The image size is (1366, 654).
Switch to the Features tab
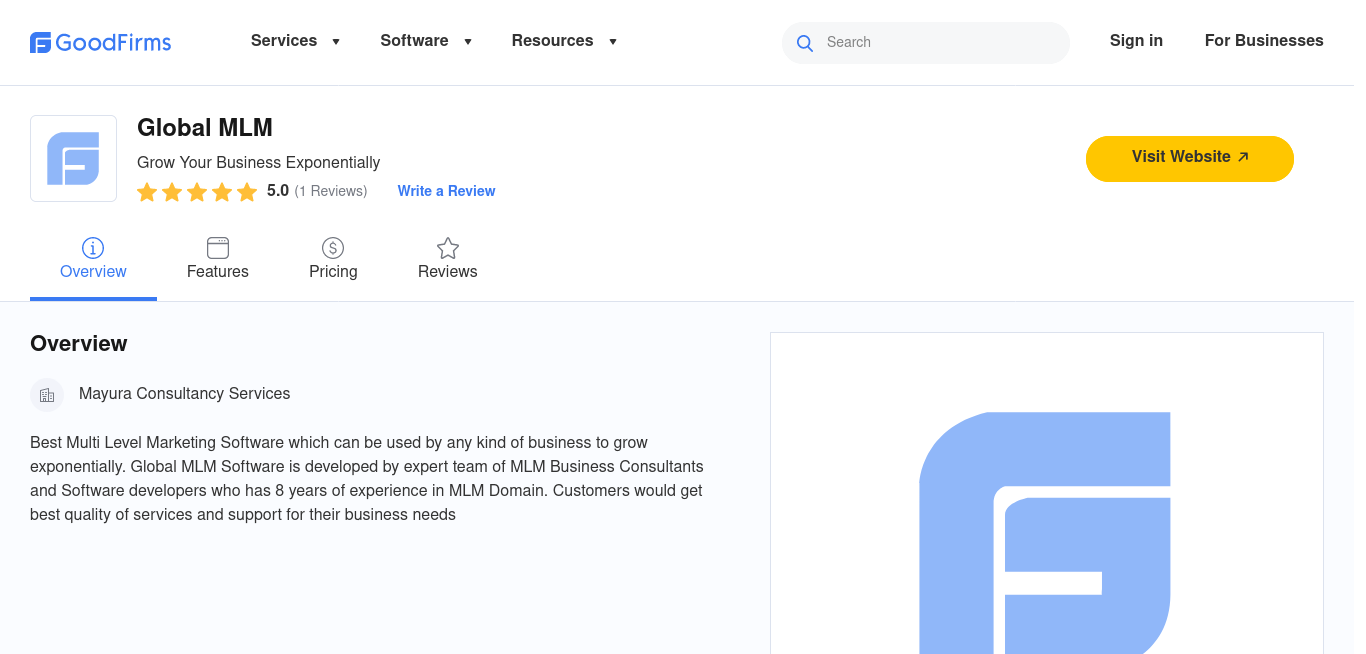(218, 271)
